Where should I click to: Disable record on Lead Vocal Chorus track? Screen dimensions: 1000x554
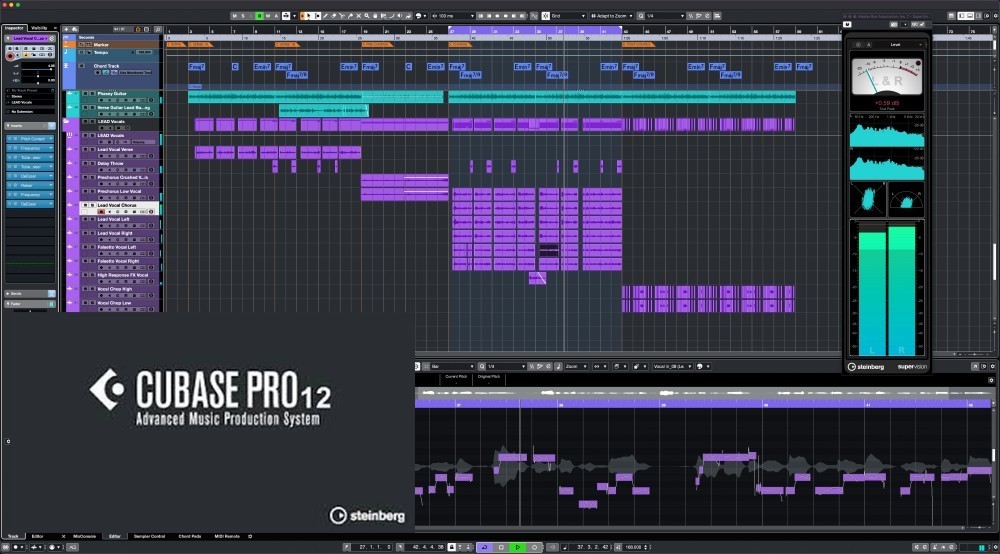(101, 212)
